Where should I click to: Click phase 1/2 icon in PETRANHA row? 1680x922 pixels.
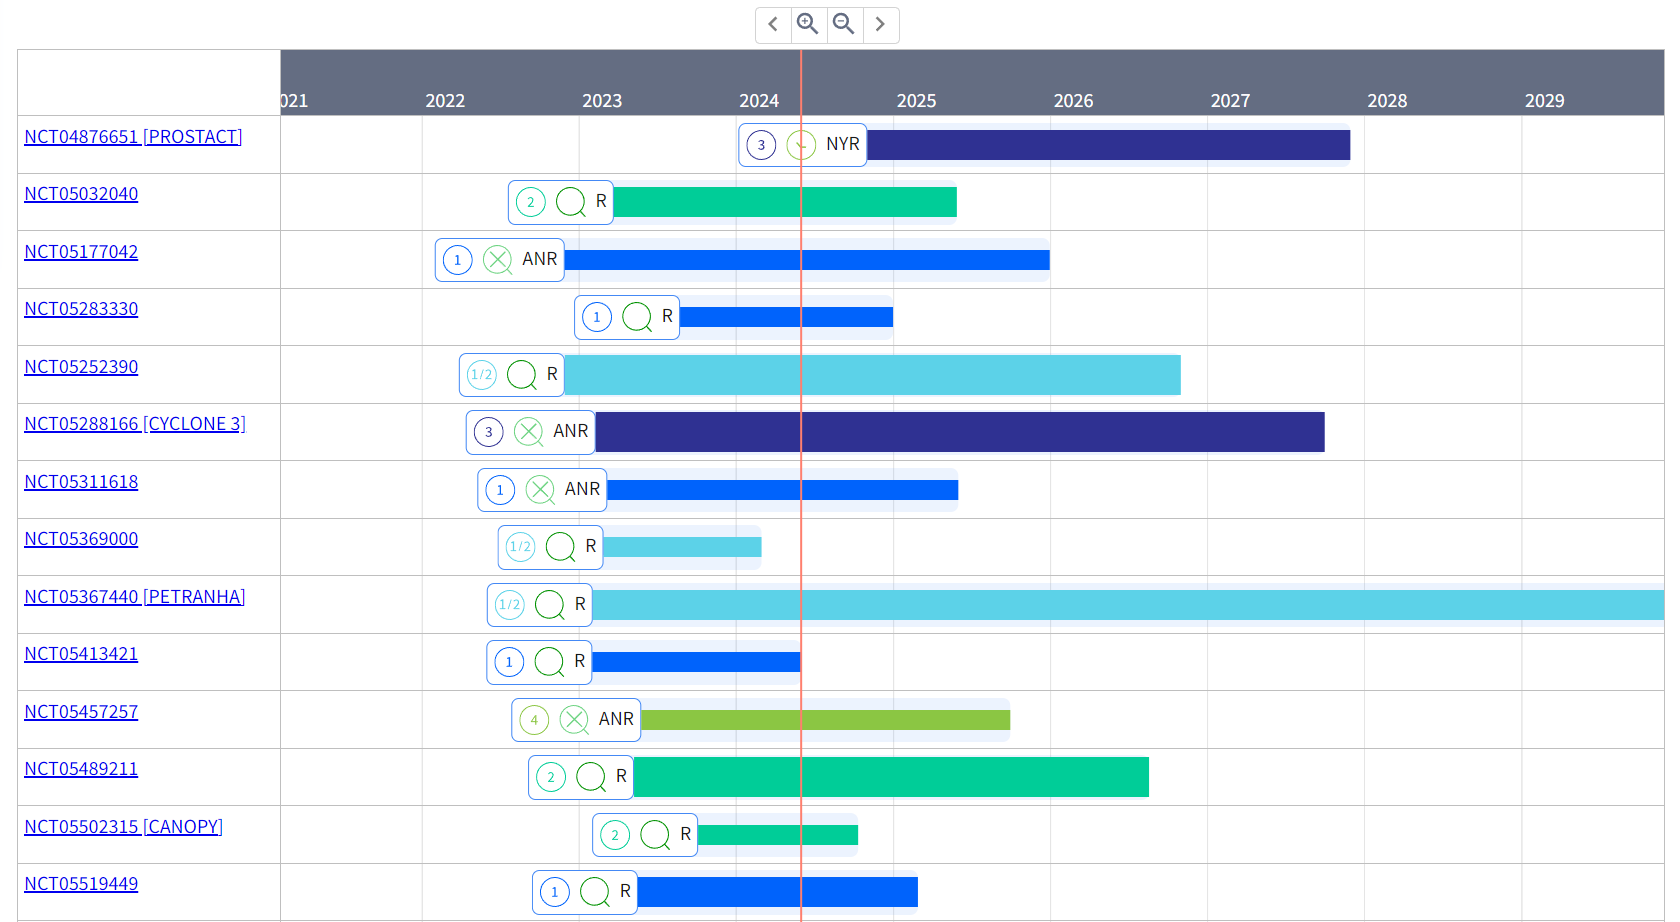(510, 605)
